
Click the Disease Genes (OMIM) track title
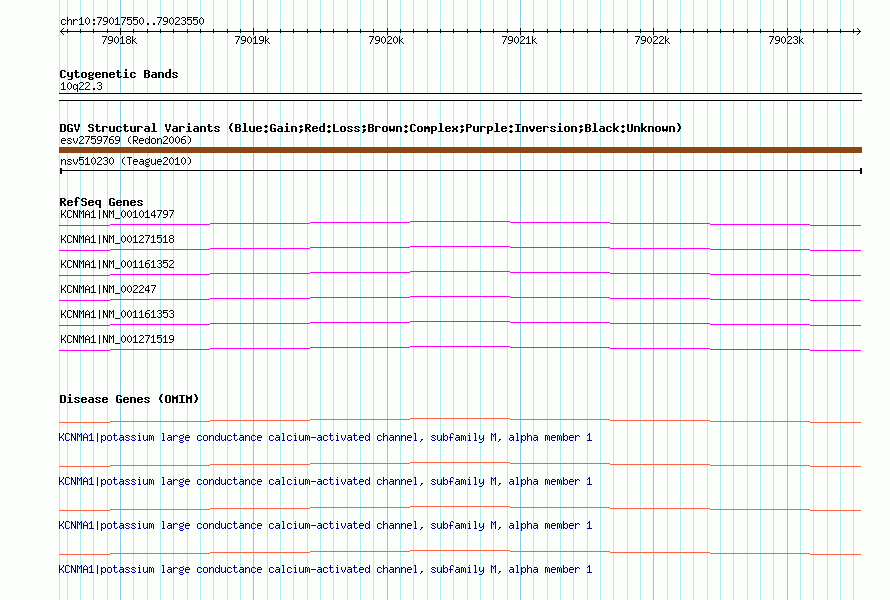[129, 399]
